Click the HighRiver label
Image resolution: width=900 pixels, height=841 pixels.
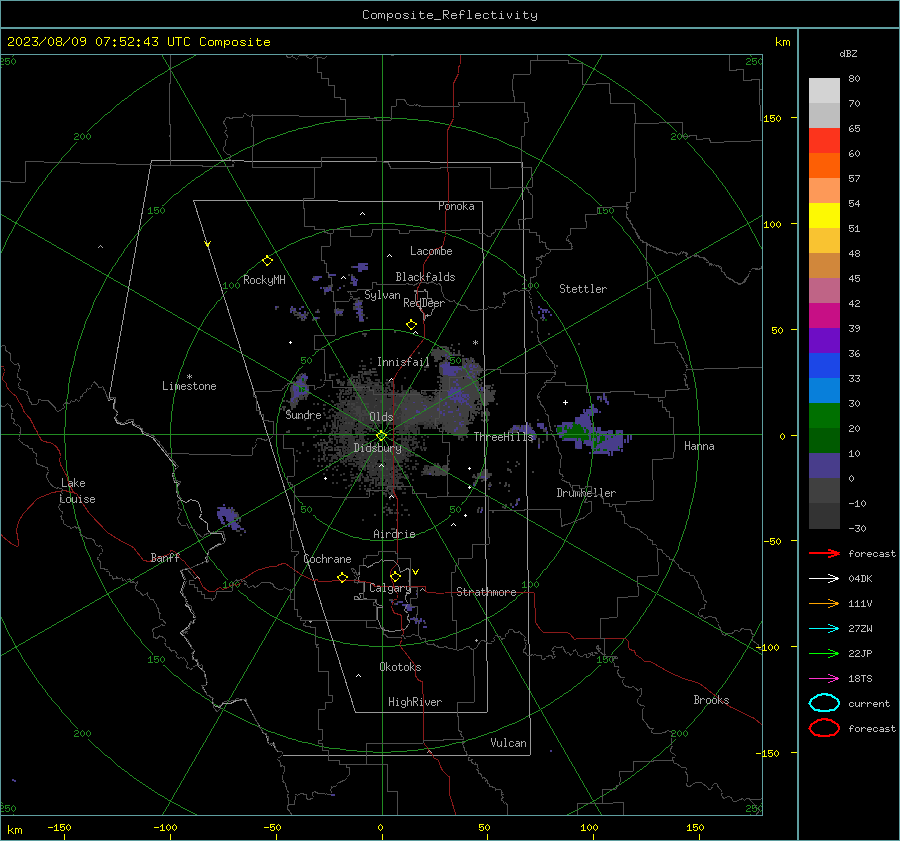415,702
